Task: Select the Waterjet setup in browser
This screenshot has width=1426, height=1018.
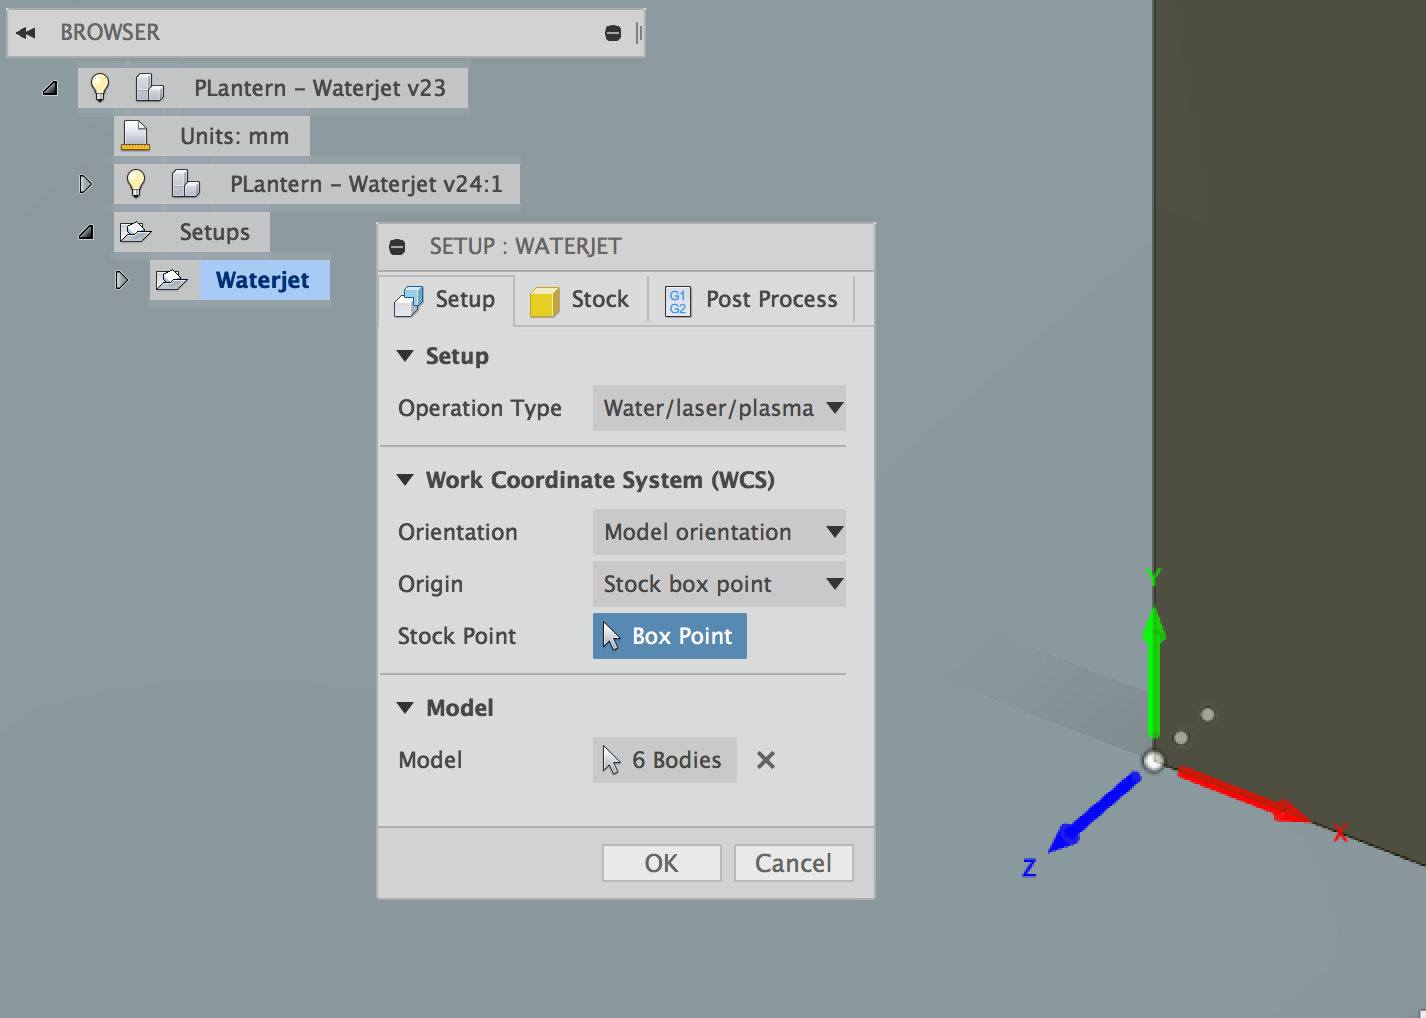Action: tap(263, 280)
